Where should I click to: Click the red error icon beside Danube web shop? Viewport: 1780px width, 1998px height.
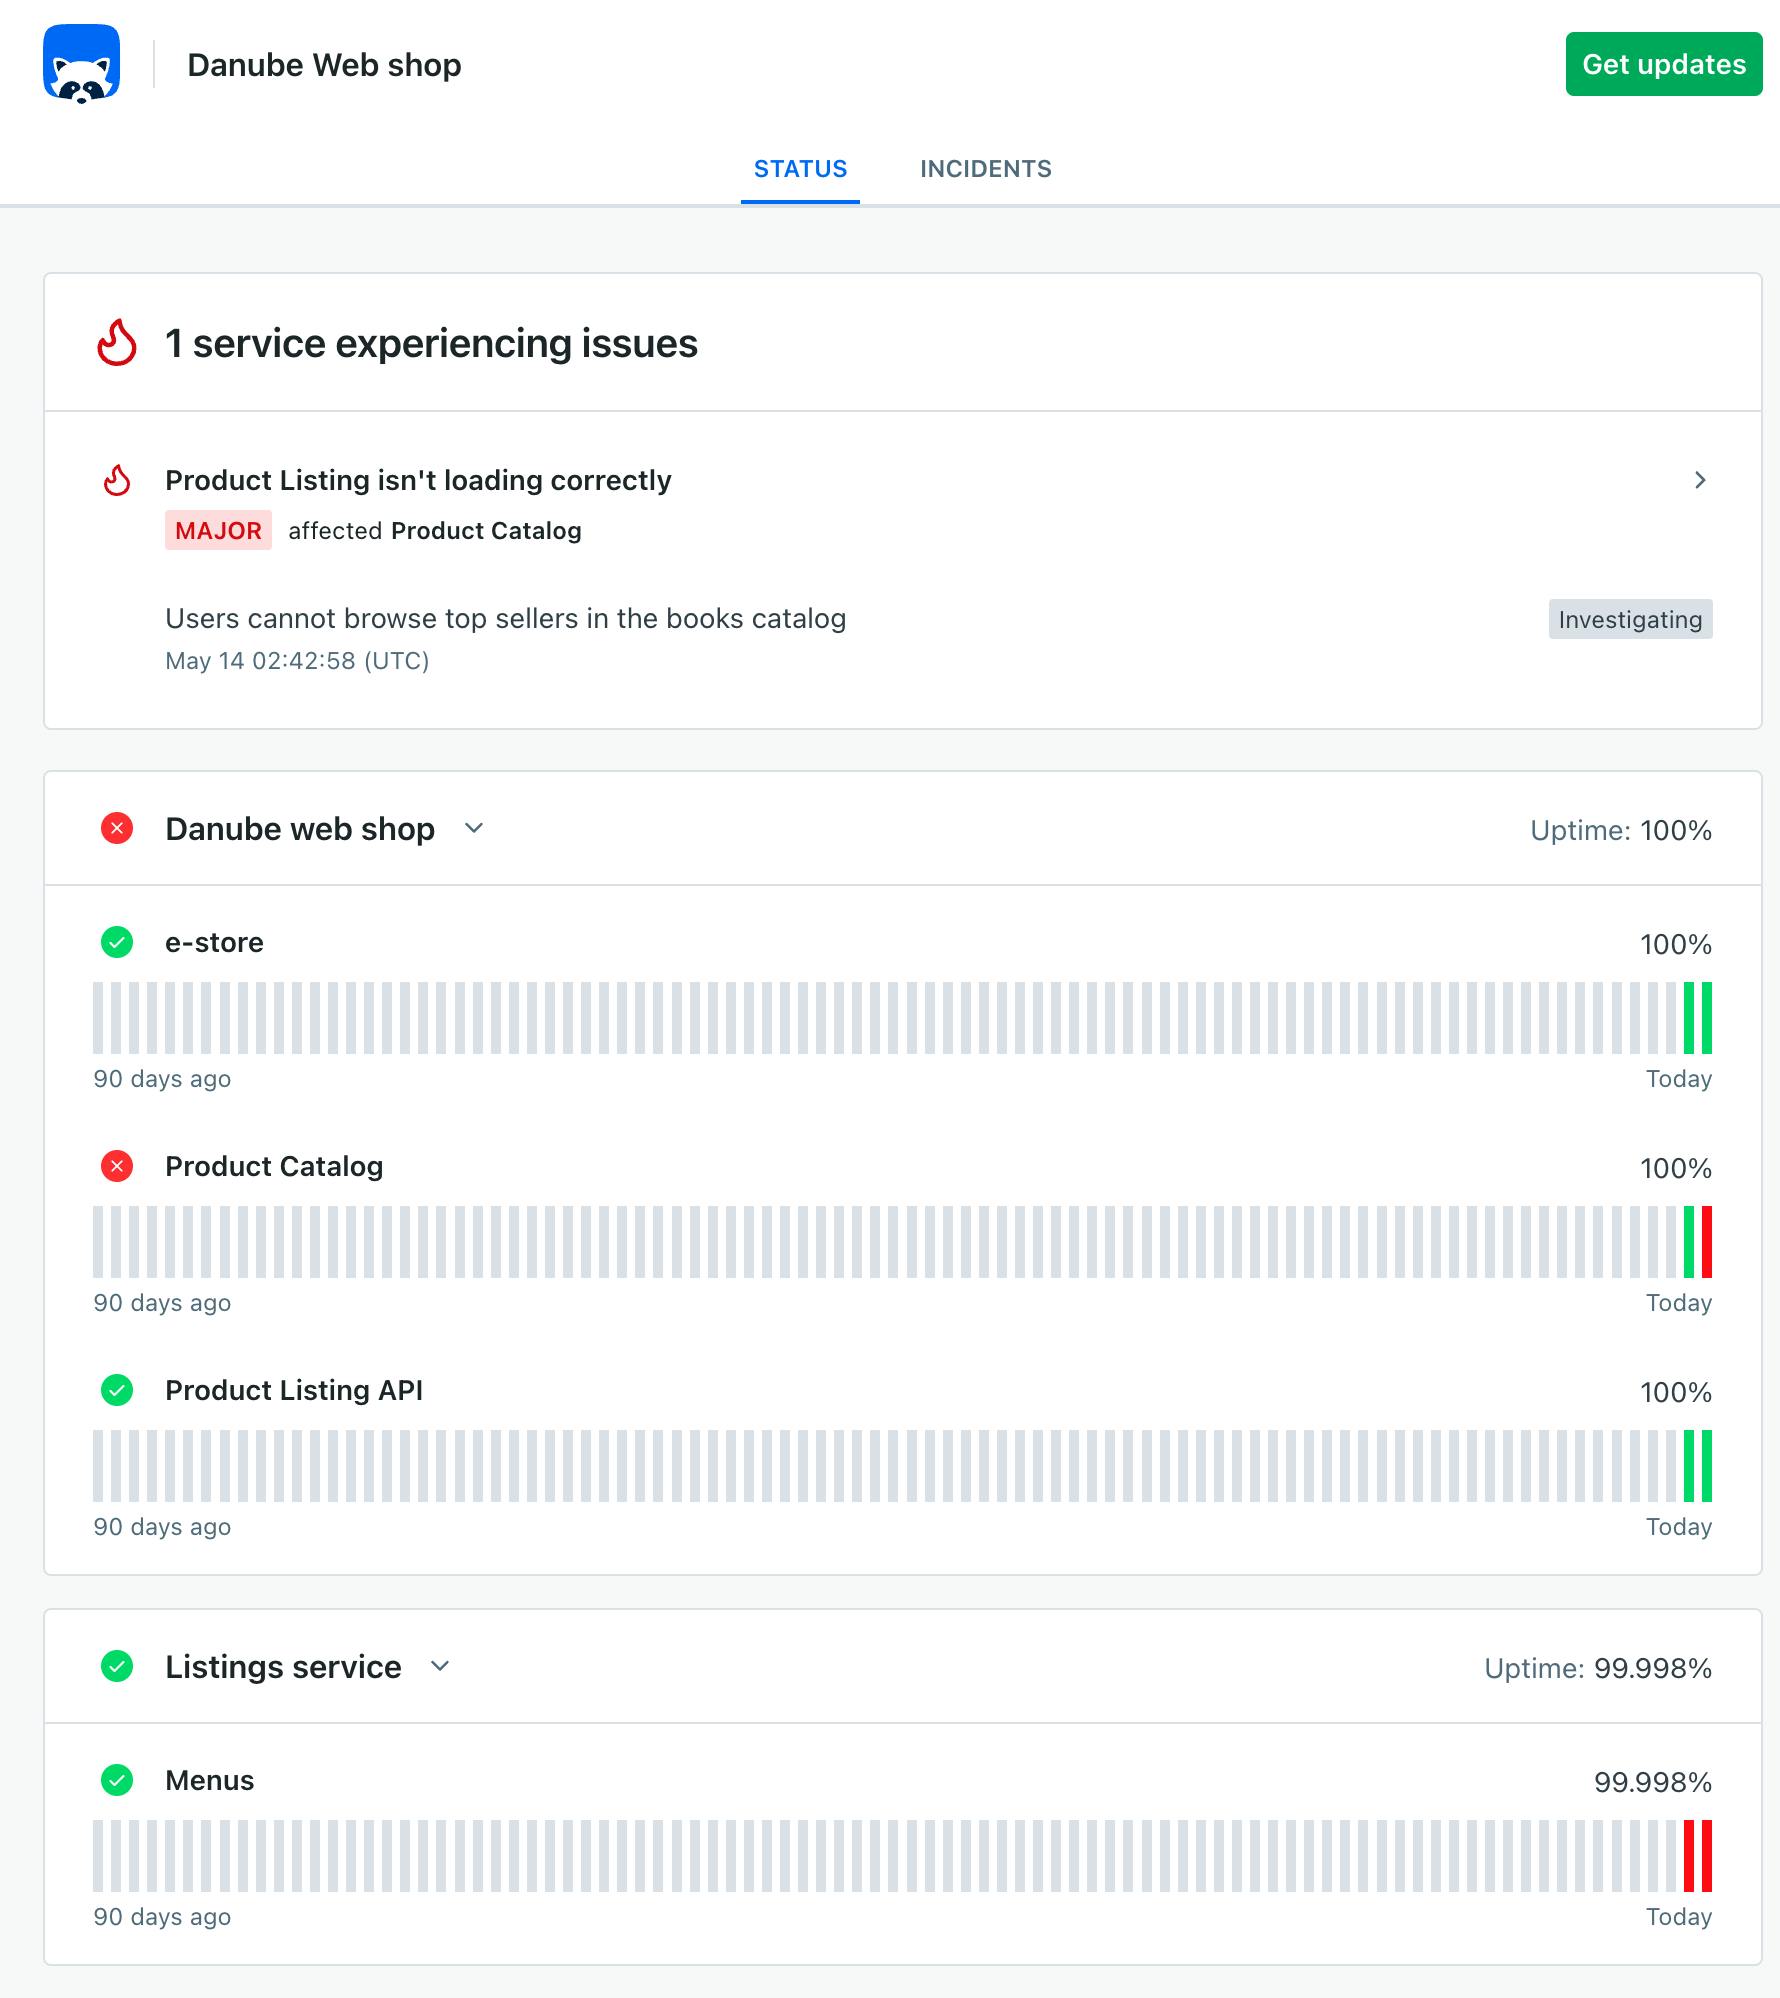tap(117, 829)
